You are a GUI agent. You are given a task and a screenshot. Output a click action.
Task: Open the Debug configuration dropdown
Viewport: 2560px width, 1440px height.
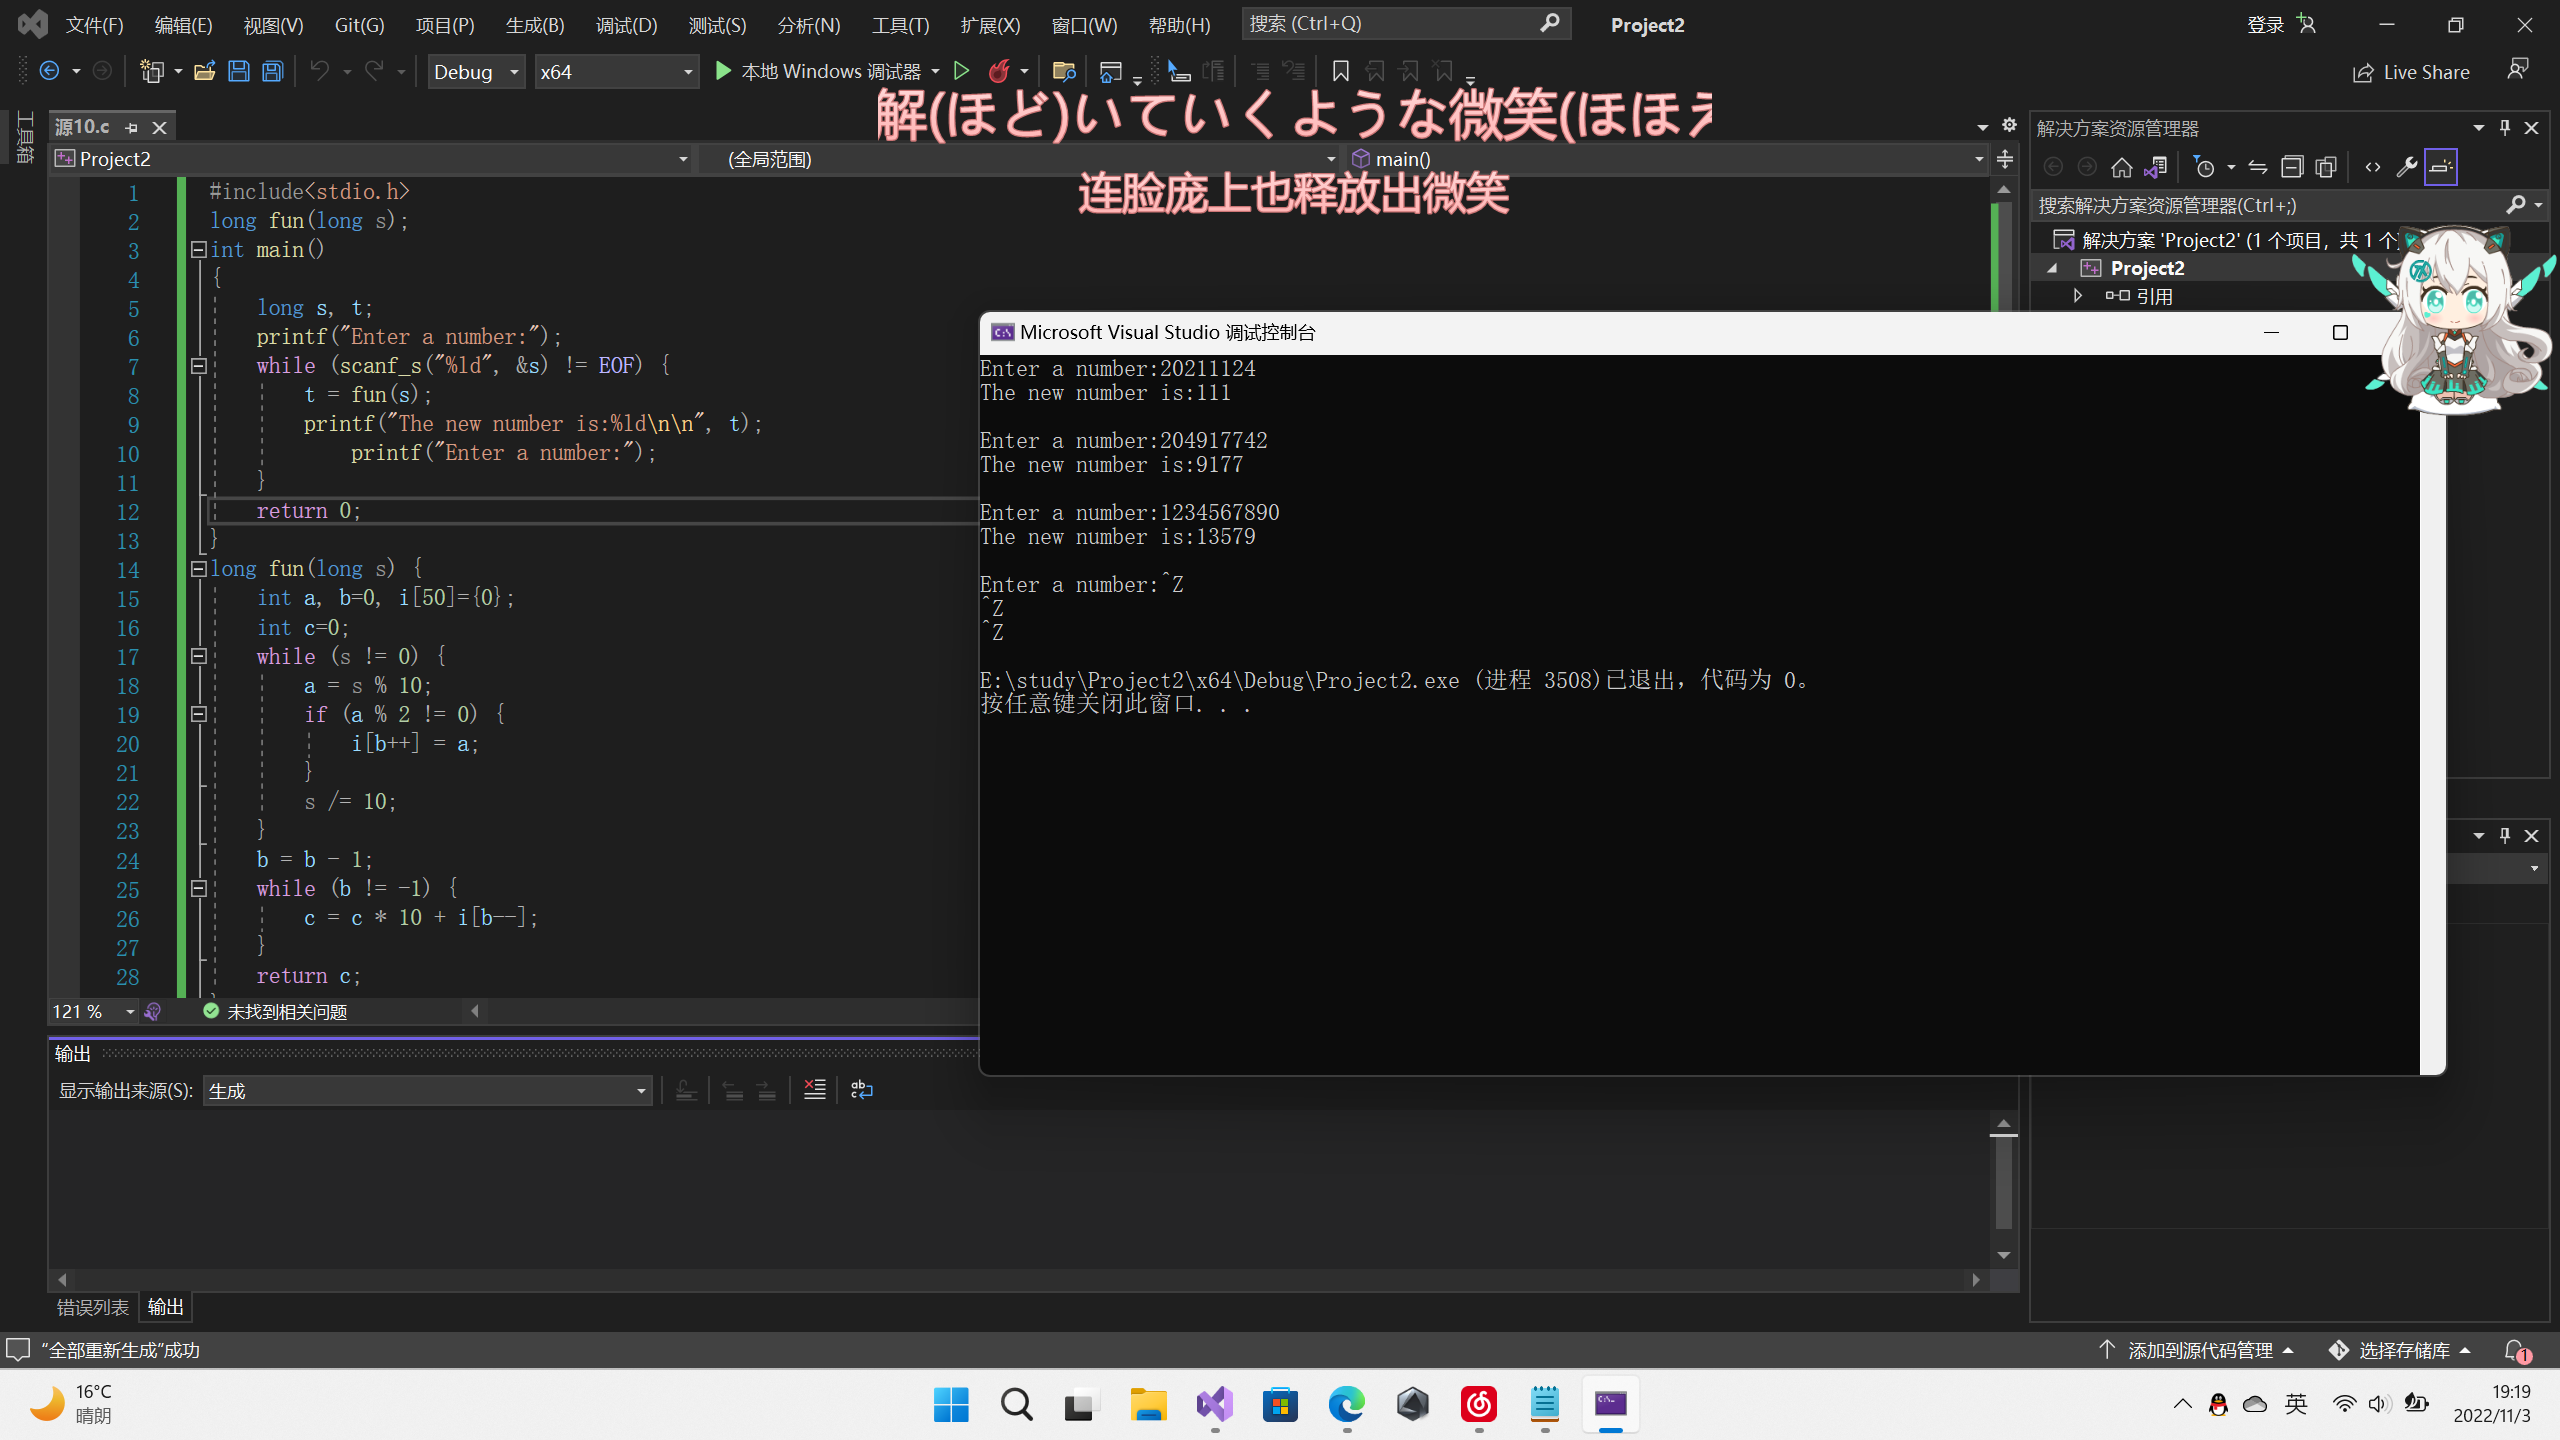click(x=476, y=72)
